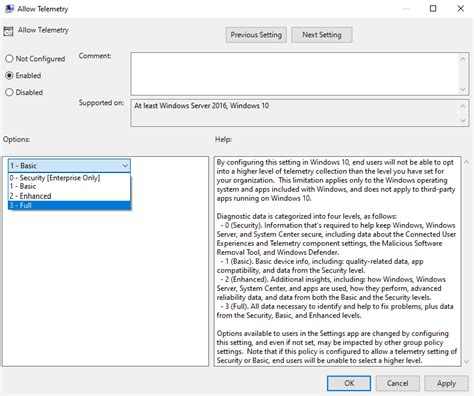Select the Not Configured radio button

click(x=9, y=59)
